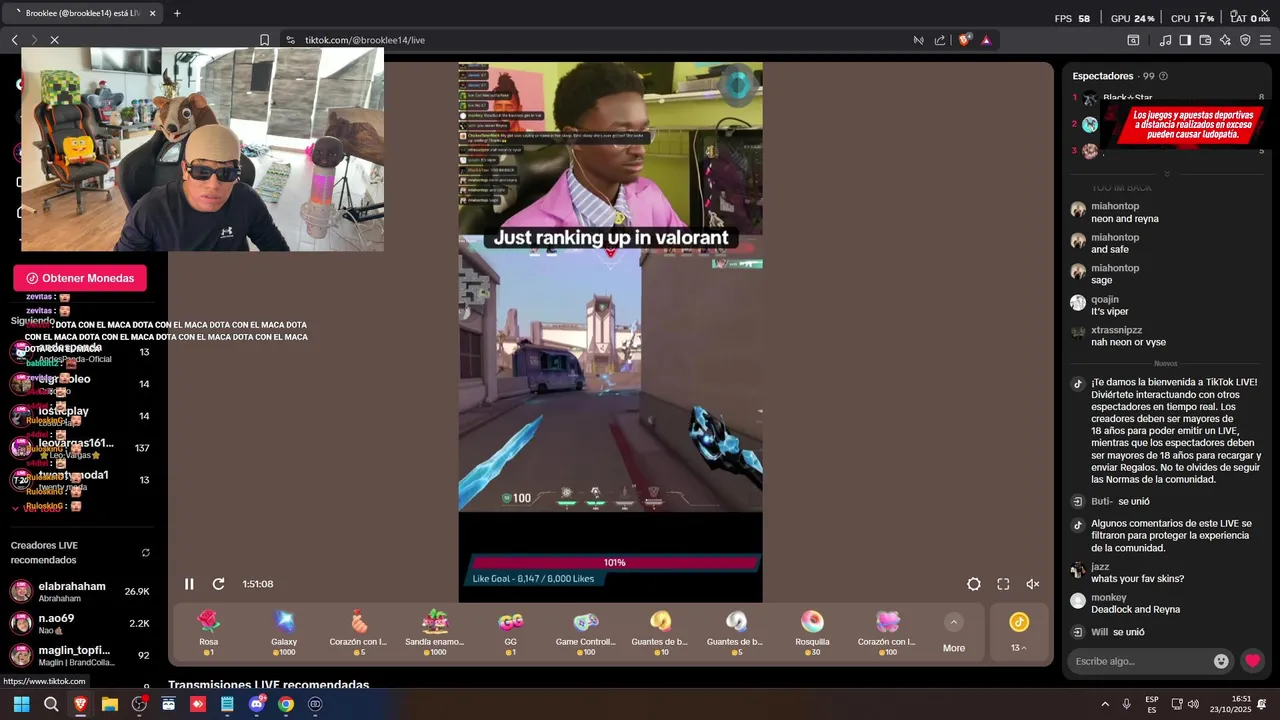This screenshot has width=1280, height=720.
Task: Expand More gifts list
Action: [x=954, y=633]
